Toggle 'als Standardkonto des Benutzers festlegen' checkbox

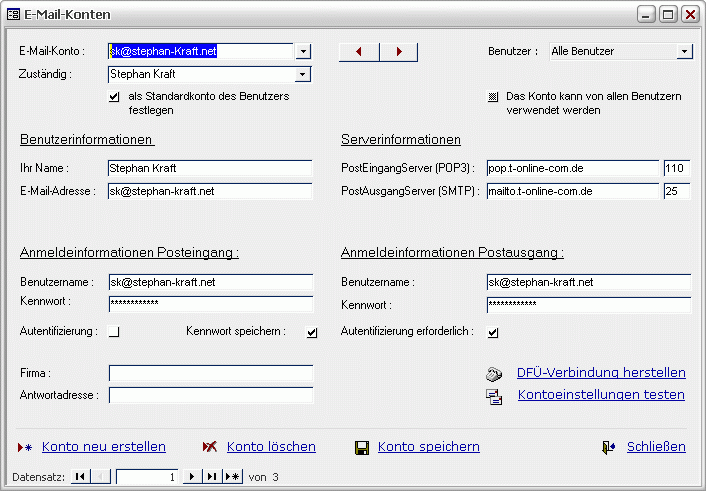point(114,97)
